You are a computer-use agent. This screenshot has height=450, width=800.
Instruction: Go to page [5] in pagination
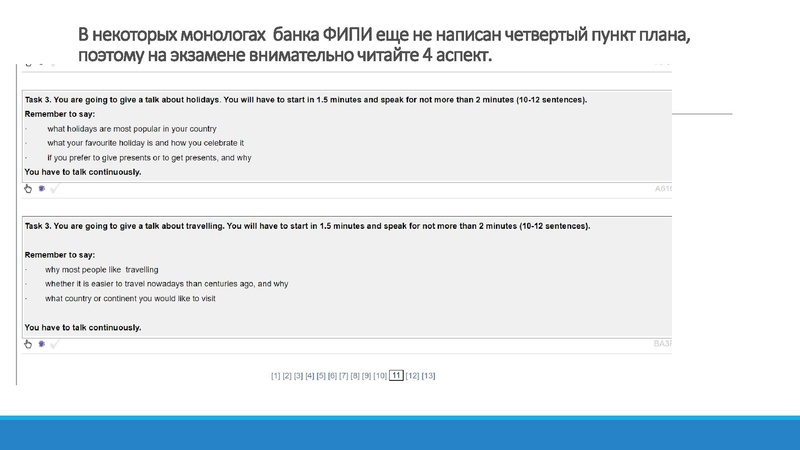pos(321,376)
